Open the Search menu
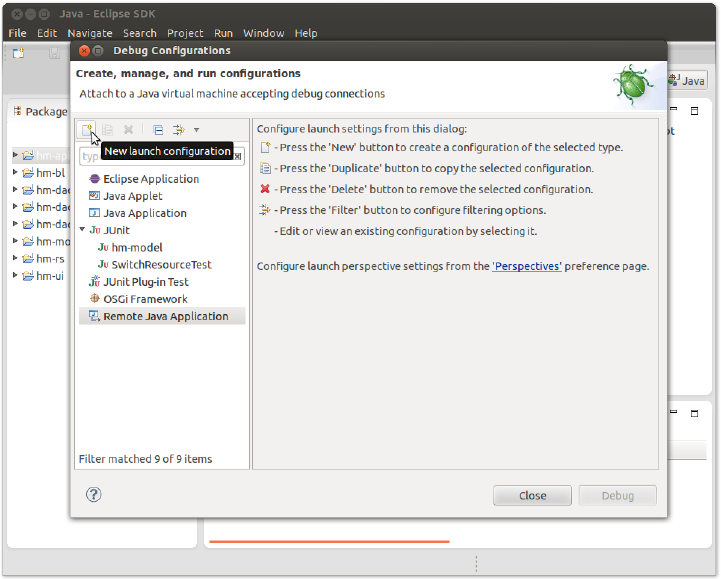 (140, 33)
